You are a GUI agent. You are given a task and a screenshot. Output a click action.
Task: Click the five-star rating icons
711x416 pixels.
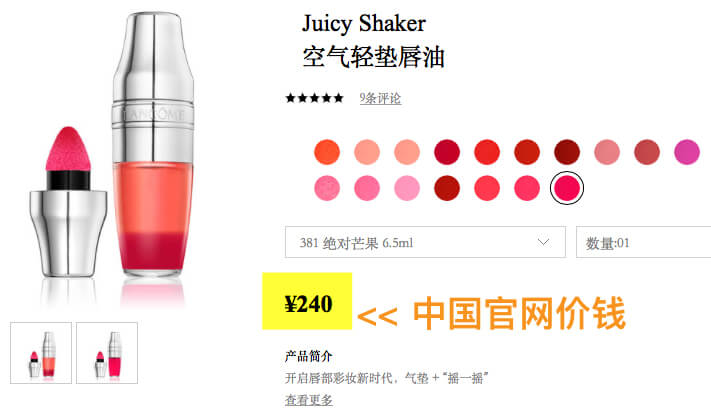(x=314, y=98)
